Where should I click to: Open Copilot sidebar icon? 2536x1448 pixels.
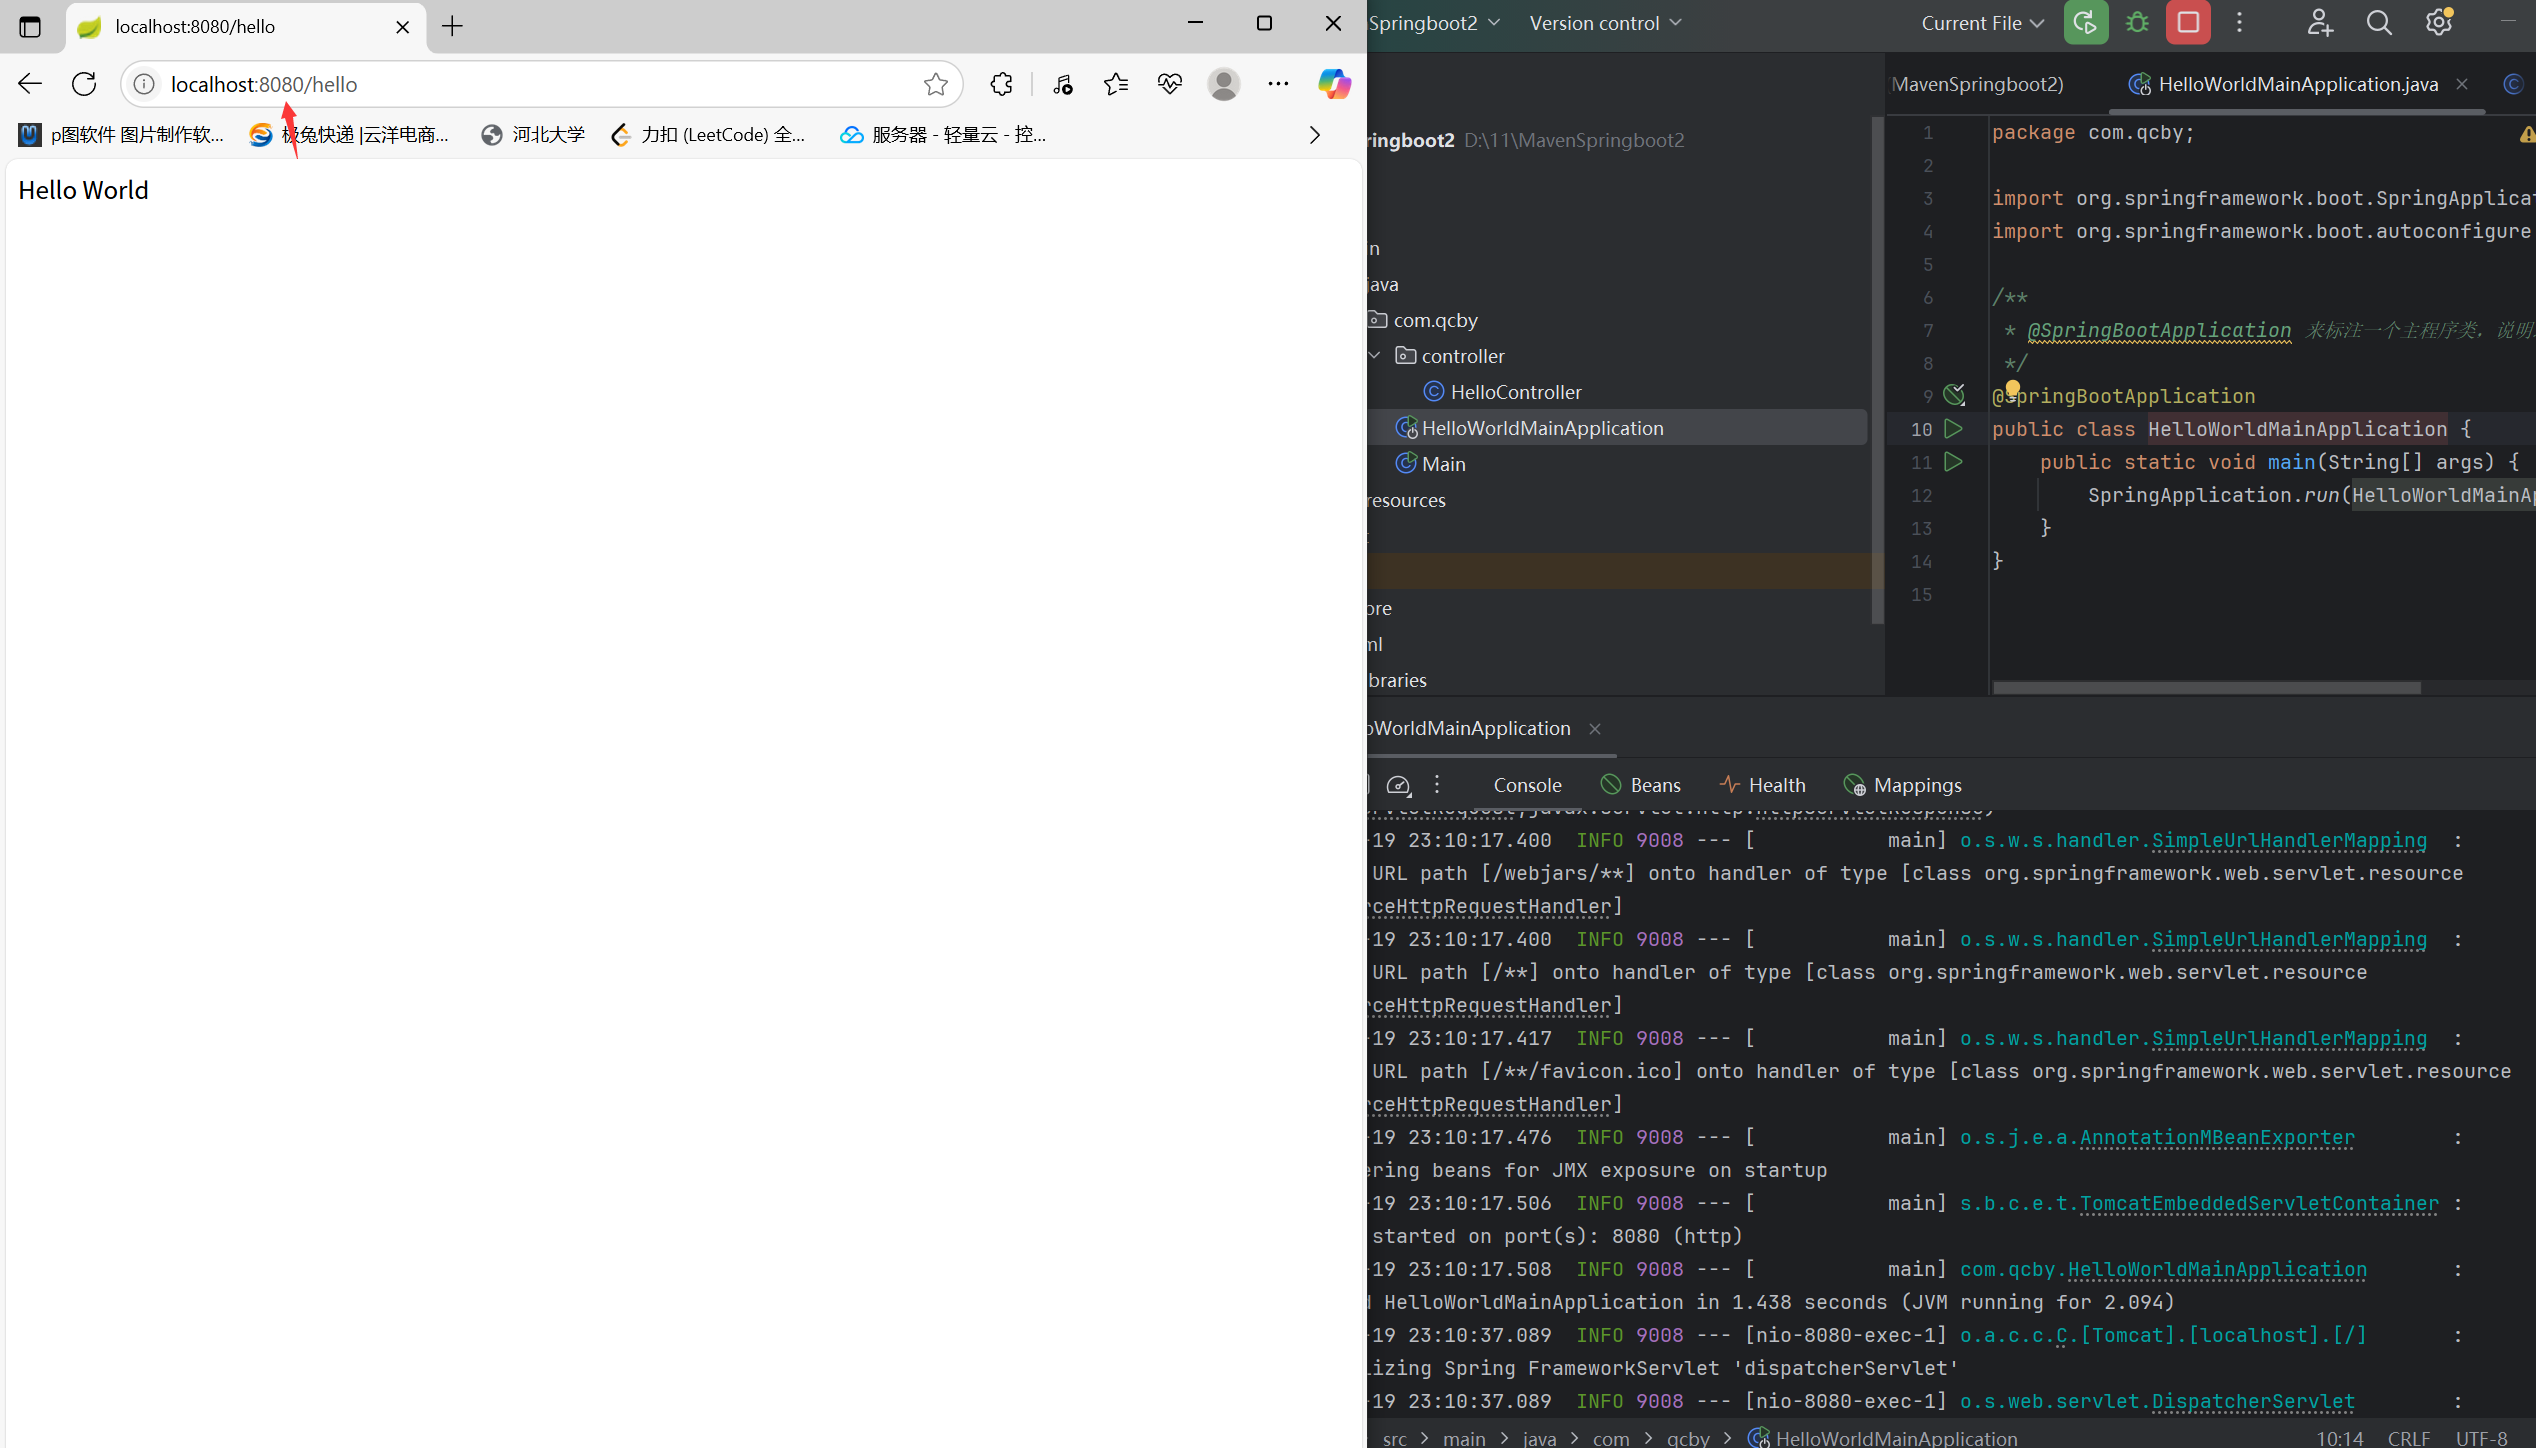pos(1334,84)
